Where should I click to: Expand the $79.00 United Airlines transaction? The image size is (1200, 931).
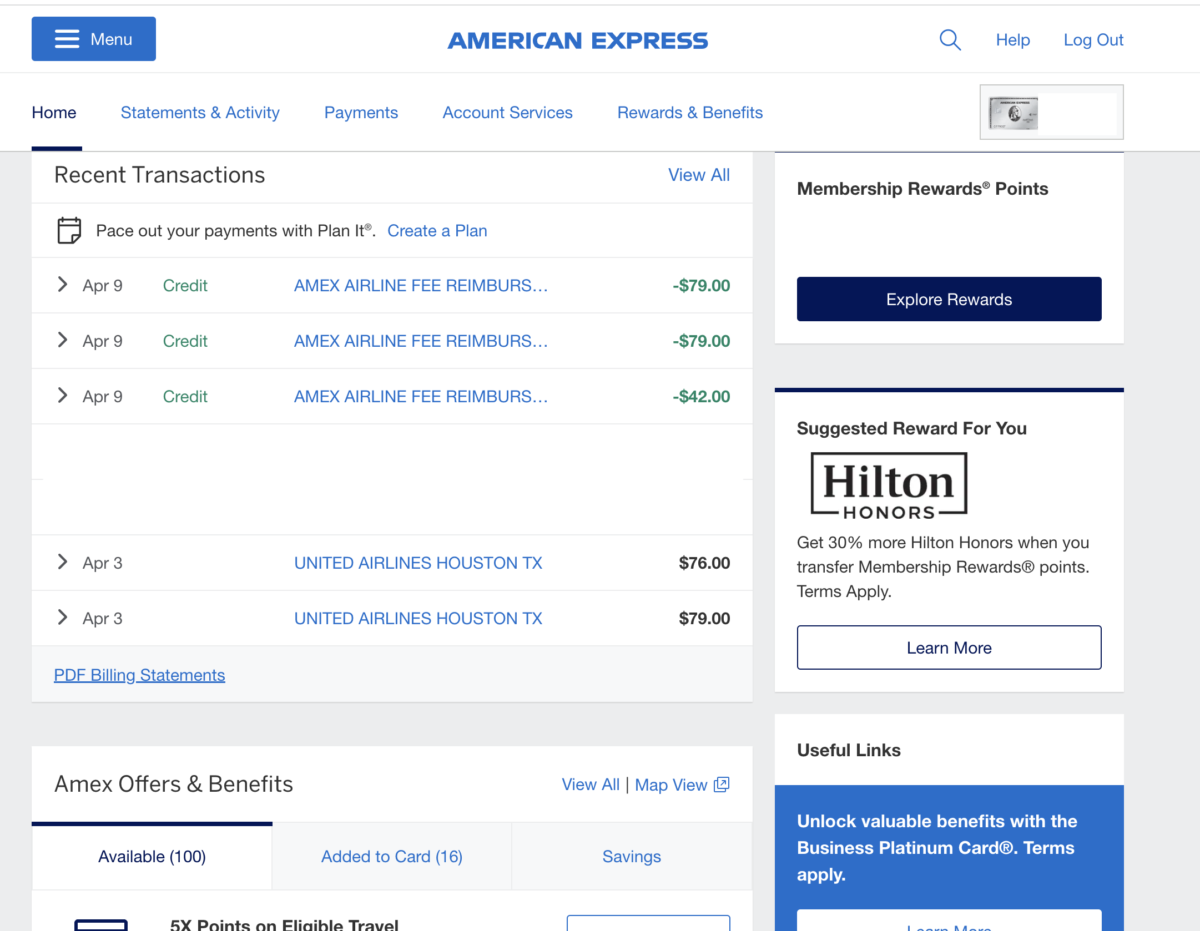click(x=62, y=618)
